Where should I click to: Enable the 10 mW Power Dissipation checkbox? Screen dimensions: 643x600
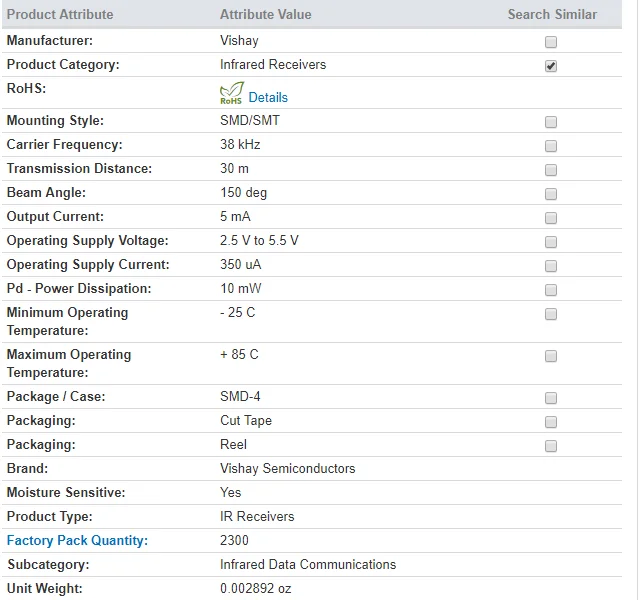[x=551, y=290]
